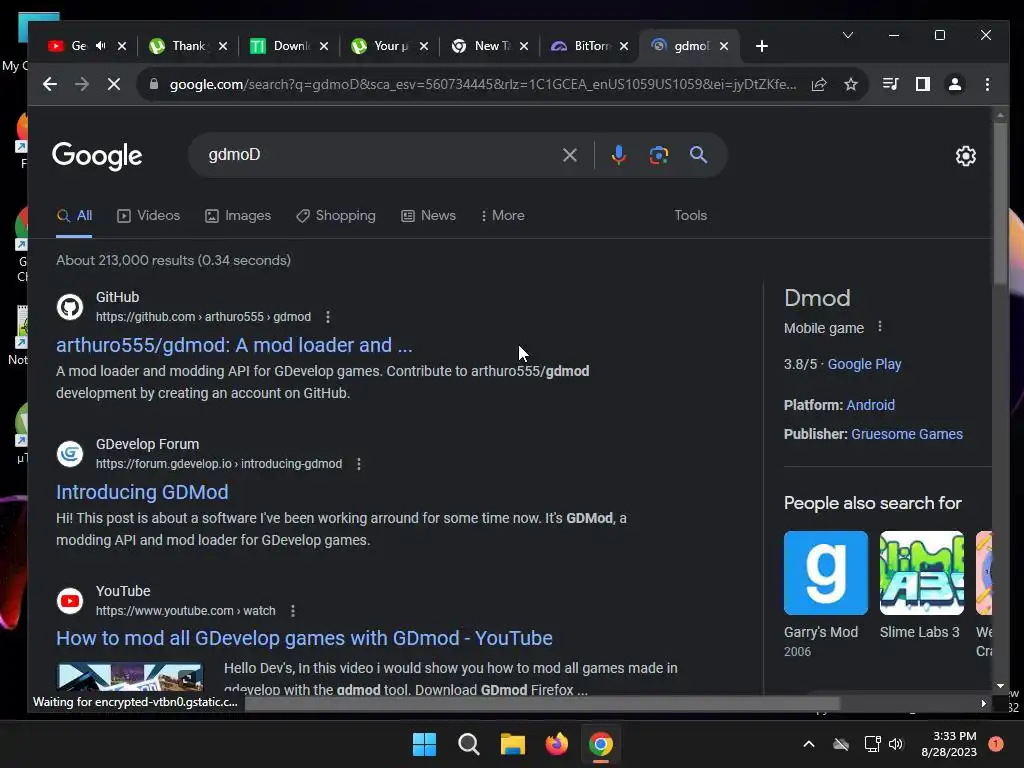Open more options for Dmod panel
Viewport: 1024px width, 768px height.
[880, 327]
